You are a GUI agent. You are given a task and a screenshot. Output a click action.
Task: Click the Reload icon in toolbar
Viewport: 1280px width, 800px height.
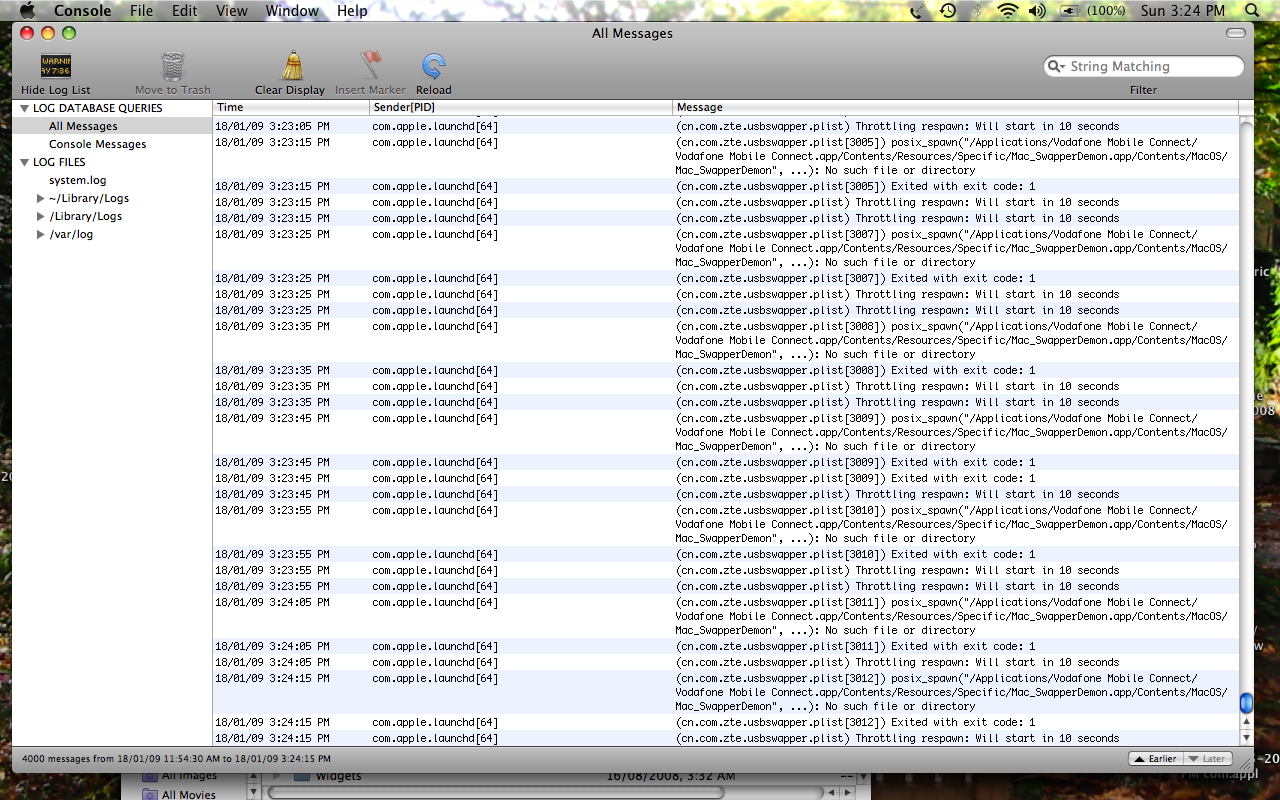coord(433,67)
